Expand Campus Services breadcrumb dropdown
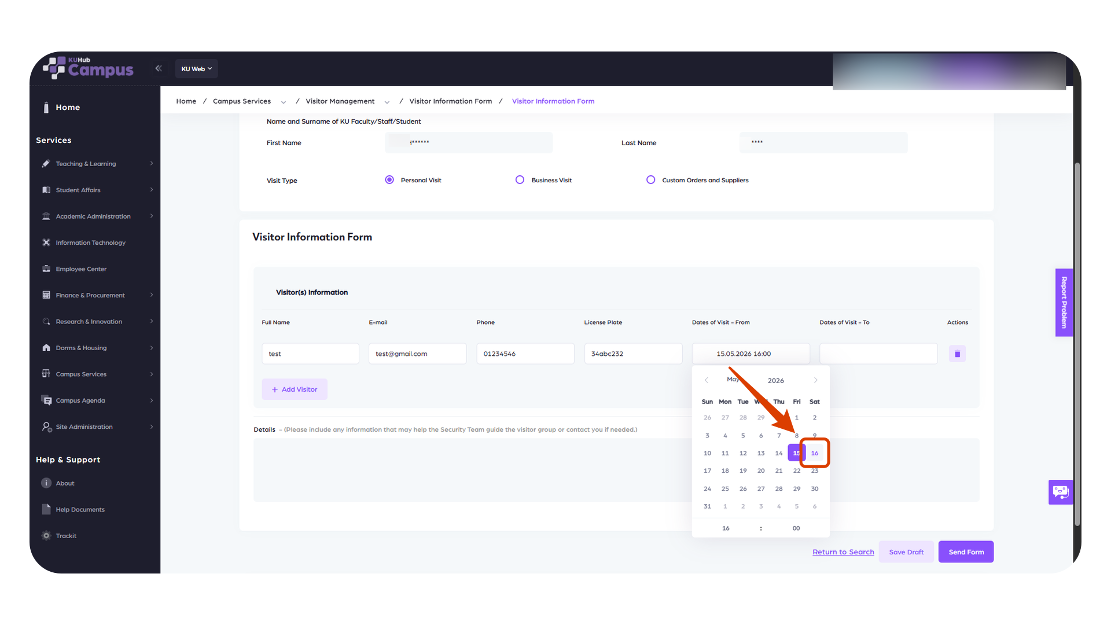The image size is (1111, 625). click(x=283, y=102)
